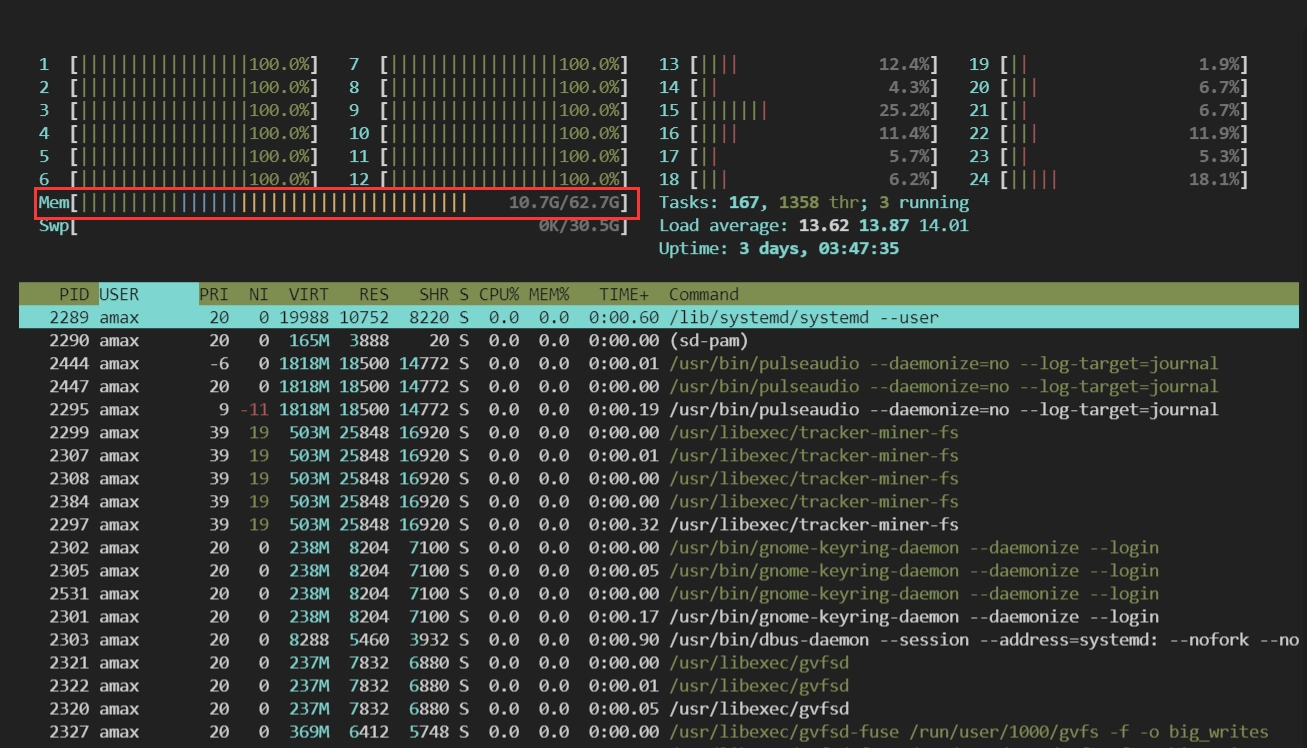Select gnome-keyring-daemon process PID 2301
1307x748 pixels.
click(659, 616)
